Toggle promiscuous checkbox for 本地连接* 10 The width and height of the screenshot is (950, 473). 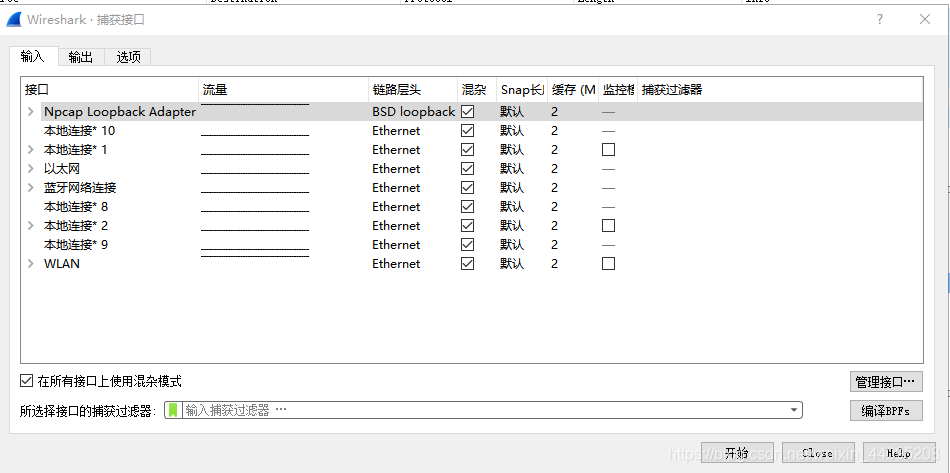coord(468,131)
